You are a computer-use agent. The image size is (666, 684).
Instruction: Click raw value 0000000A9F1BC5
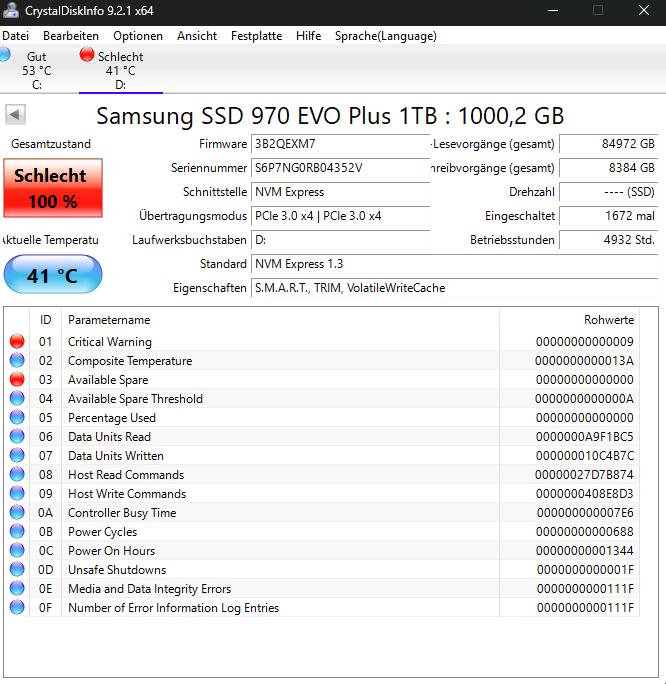584,437
